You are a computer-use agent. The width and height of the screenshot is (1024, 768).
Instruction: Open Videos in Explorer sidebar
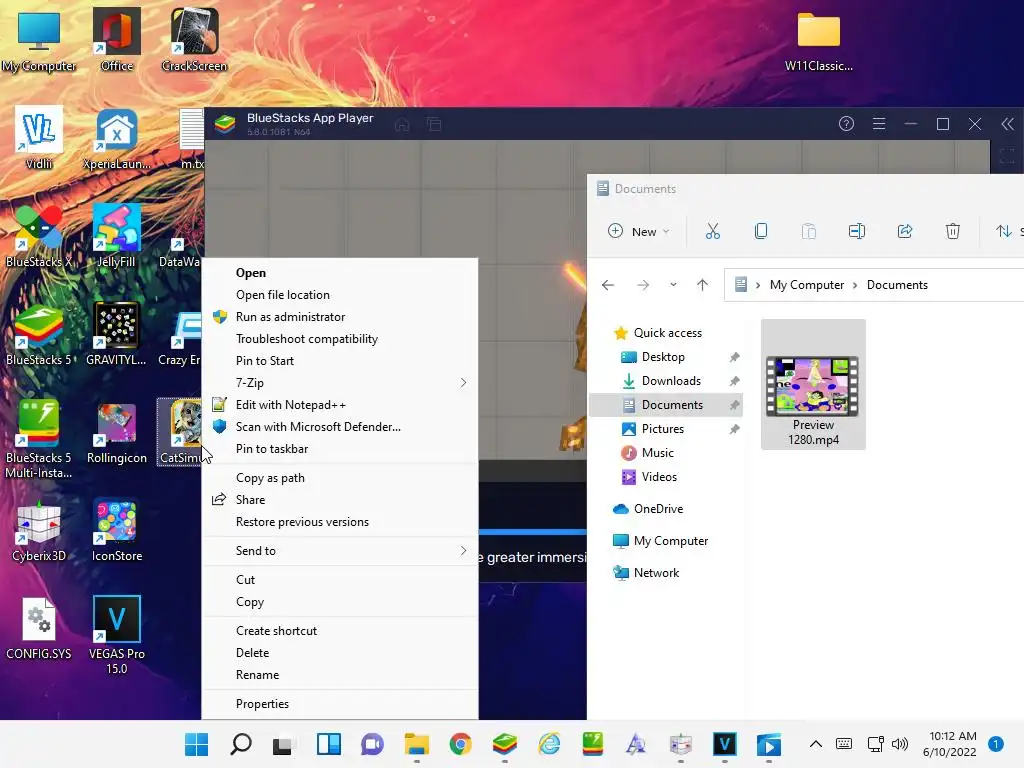point(659,477)
